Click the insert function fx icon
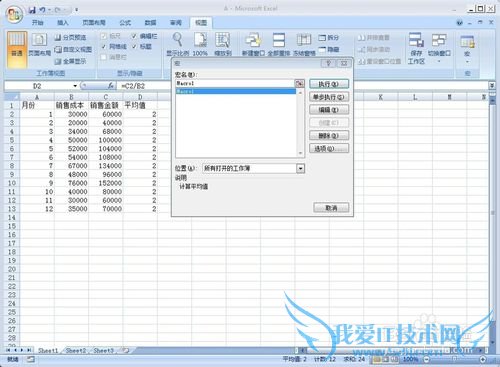The width and height of the screenshot is (500, 367). (x=111, y=86)
